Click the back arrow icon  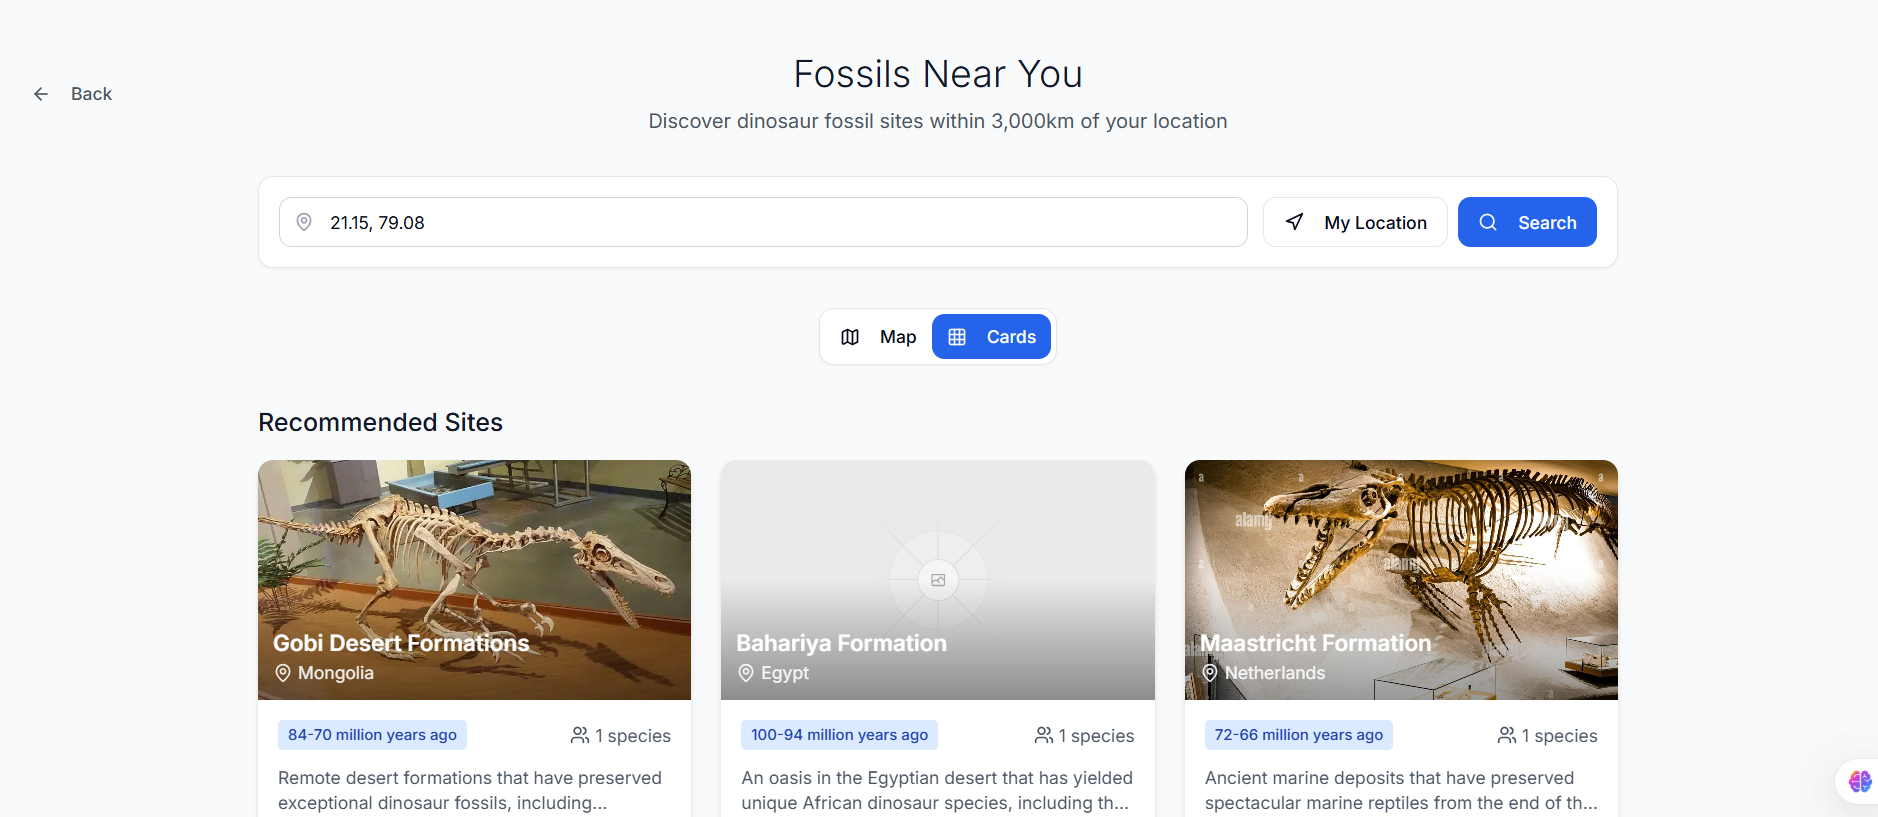(41, 94)
